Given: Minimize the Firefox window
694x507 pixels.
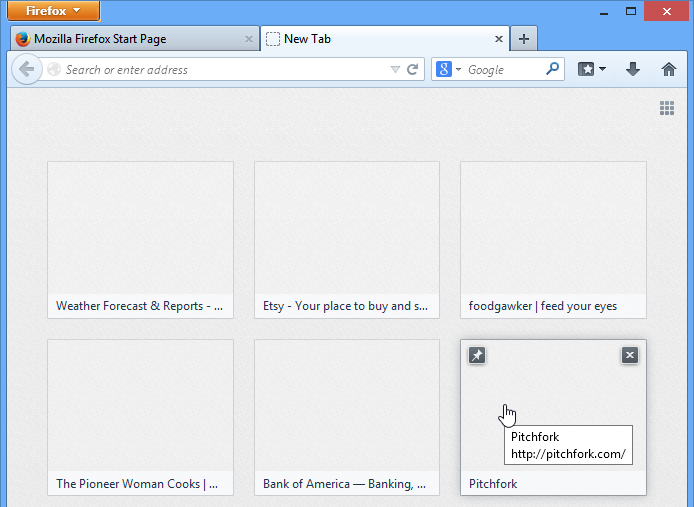Looking at the screenshot, I should (x=604, y=12).
